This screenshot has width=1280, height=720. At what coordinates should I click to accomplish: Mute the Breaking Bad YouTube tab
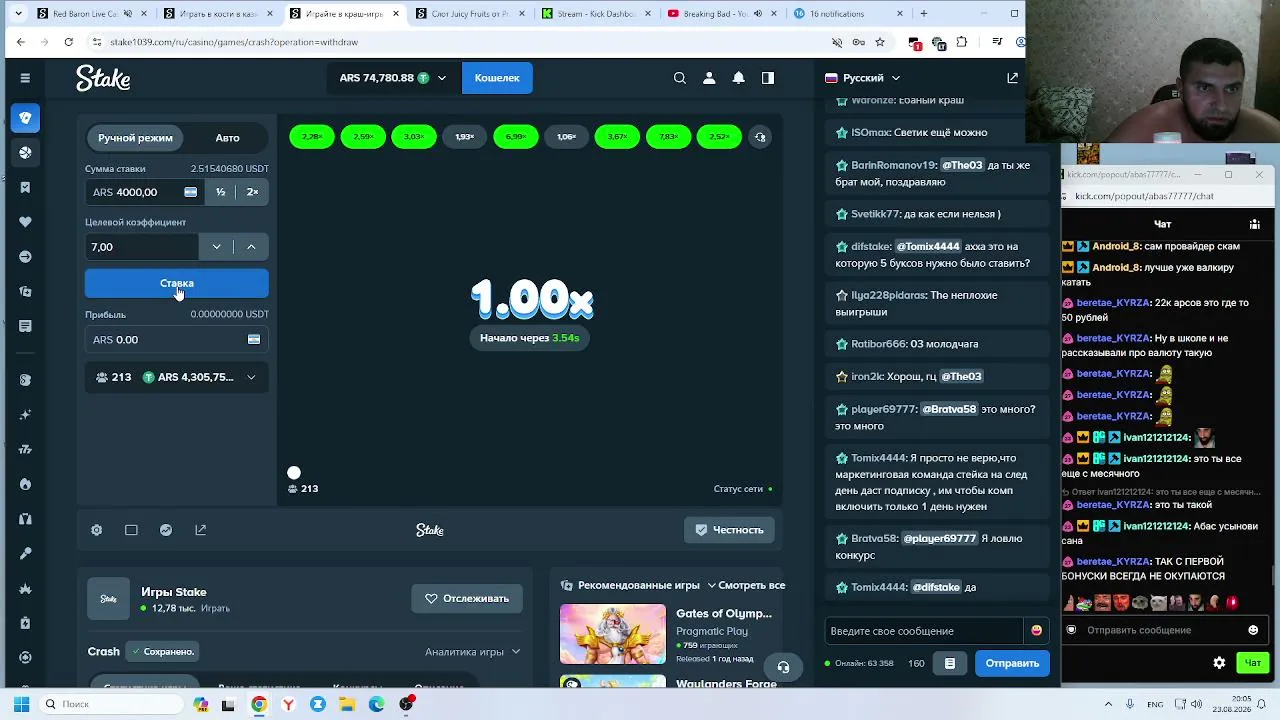pyautogui.click(x=757, y=14)
